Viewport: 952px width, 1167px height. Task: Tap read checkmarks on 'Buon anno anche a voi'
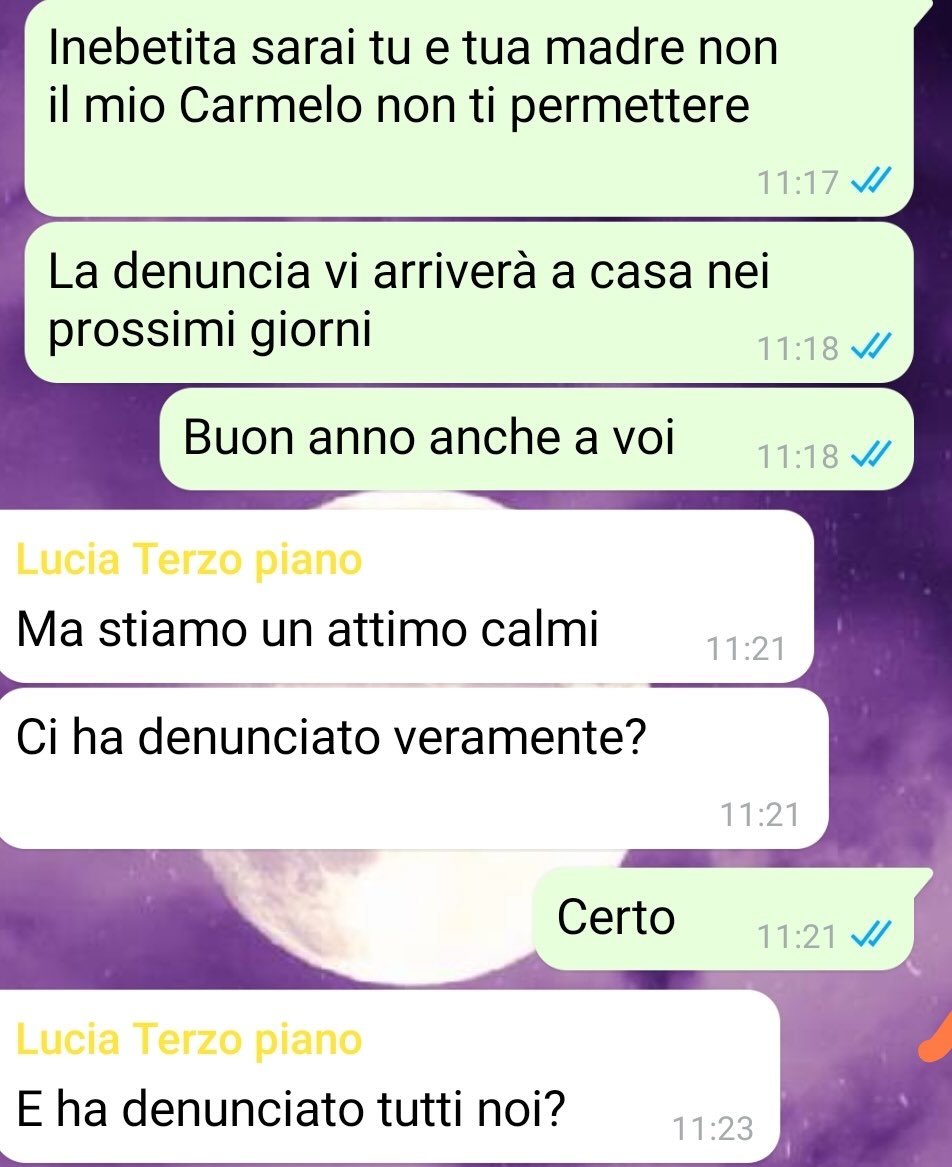pyautogui.click(x=870, y=455)
